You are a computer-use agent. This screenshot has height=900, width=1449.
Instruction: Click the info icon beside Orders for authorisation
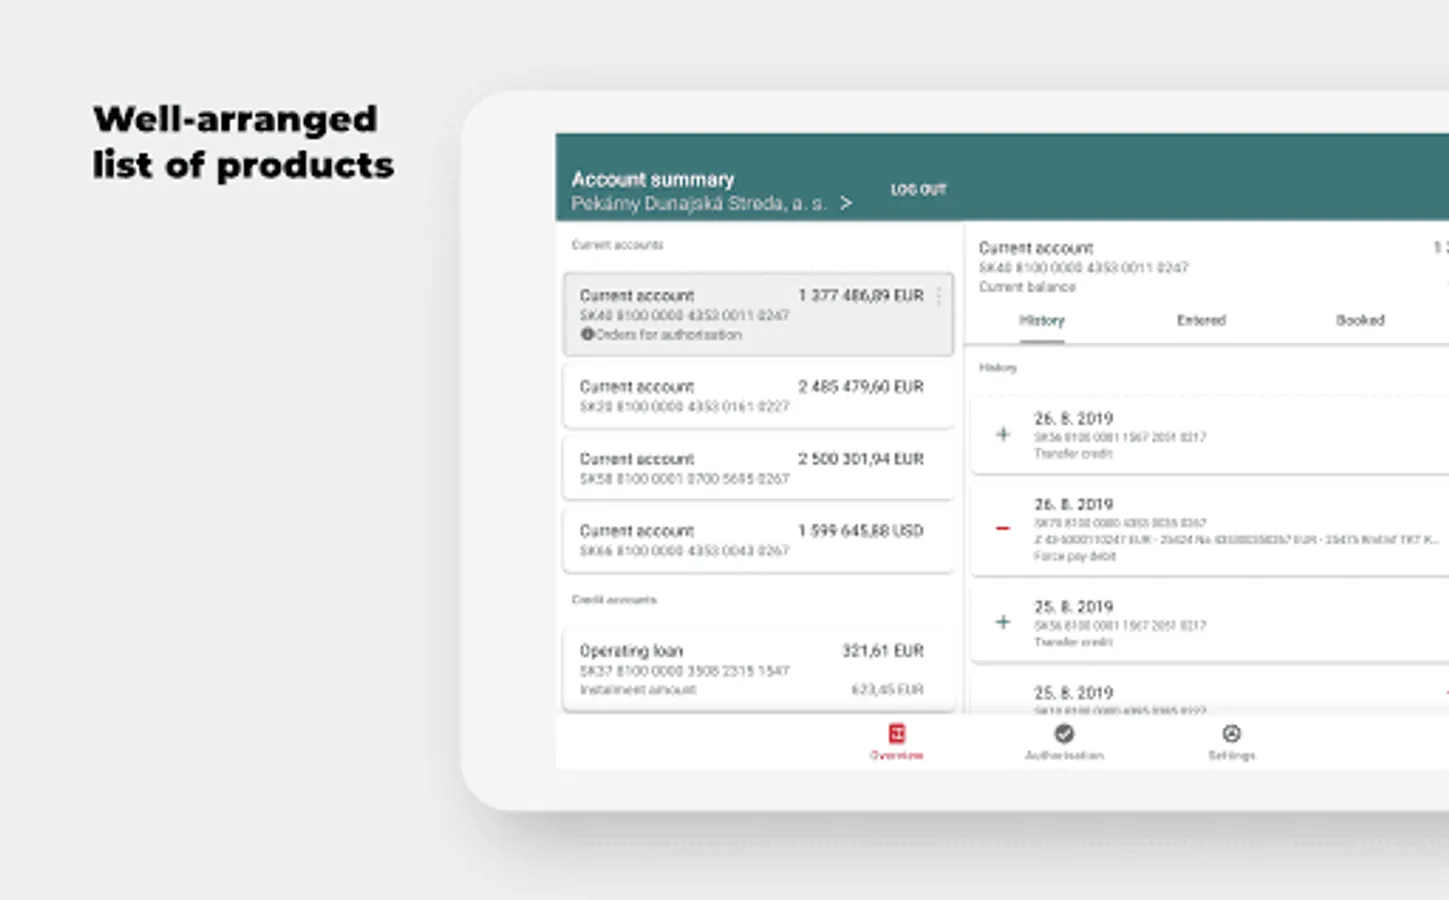click(587, 334)
